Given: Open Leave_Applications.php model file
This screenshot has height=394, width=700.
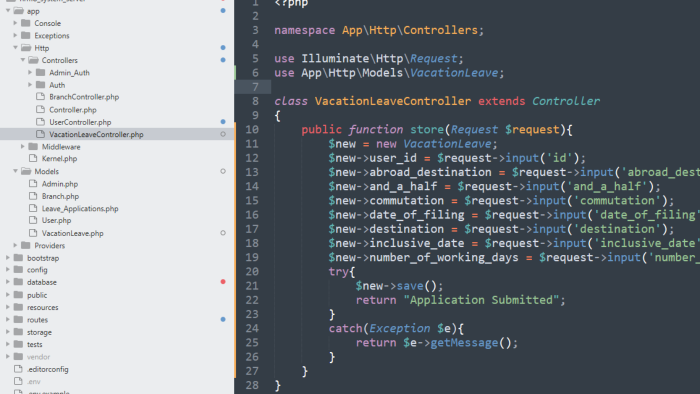Looking at the screenshot, I should 80,208.
